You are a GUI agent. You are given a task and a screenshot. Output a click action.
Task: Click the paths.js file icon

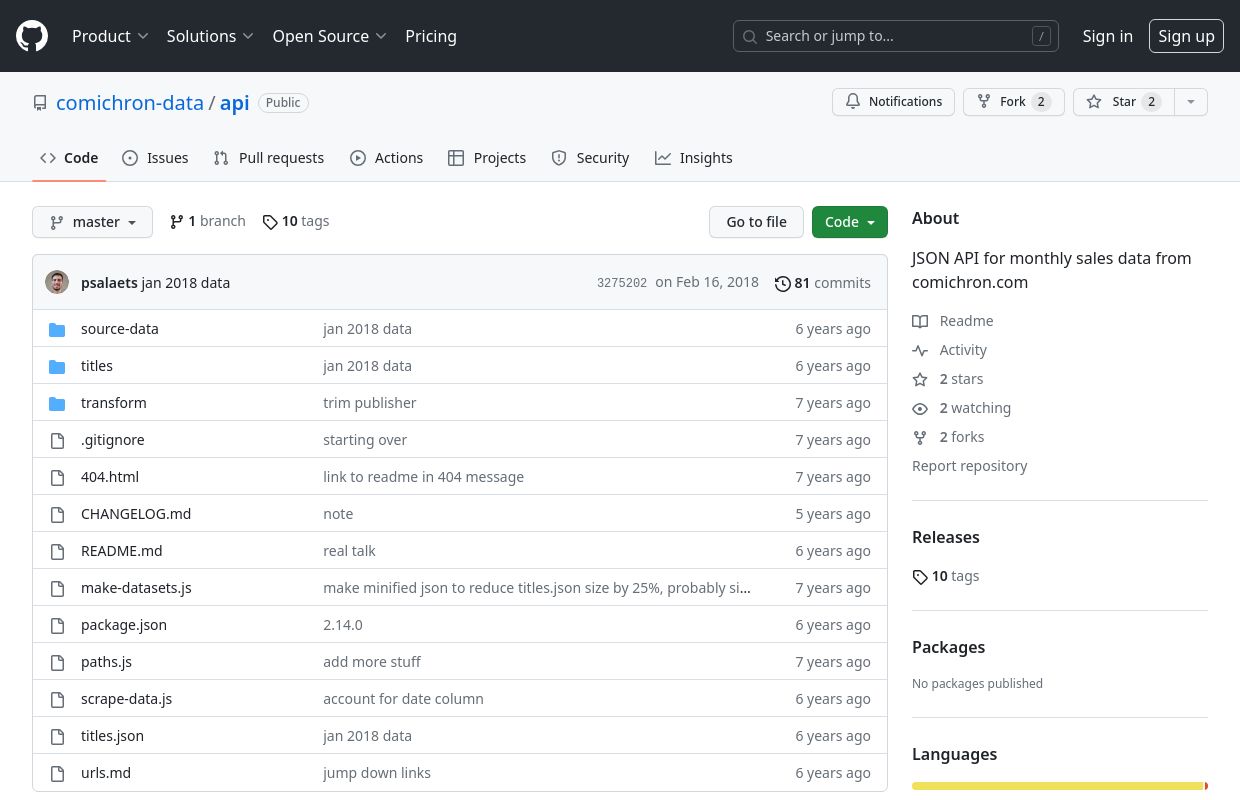point(57,662)
